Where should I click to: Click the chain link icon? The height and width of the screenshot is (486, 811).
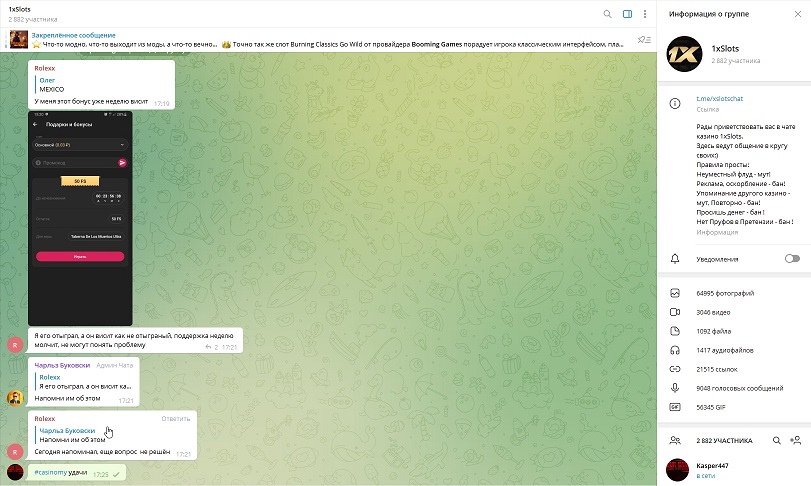[675, 369]
